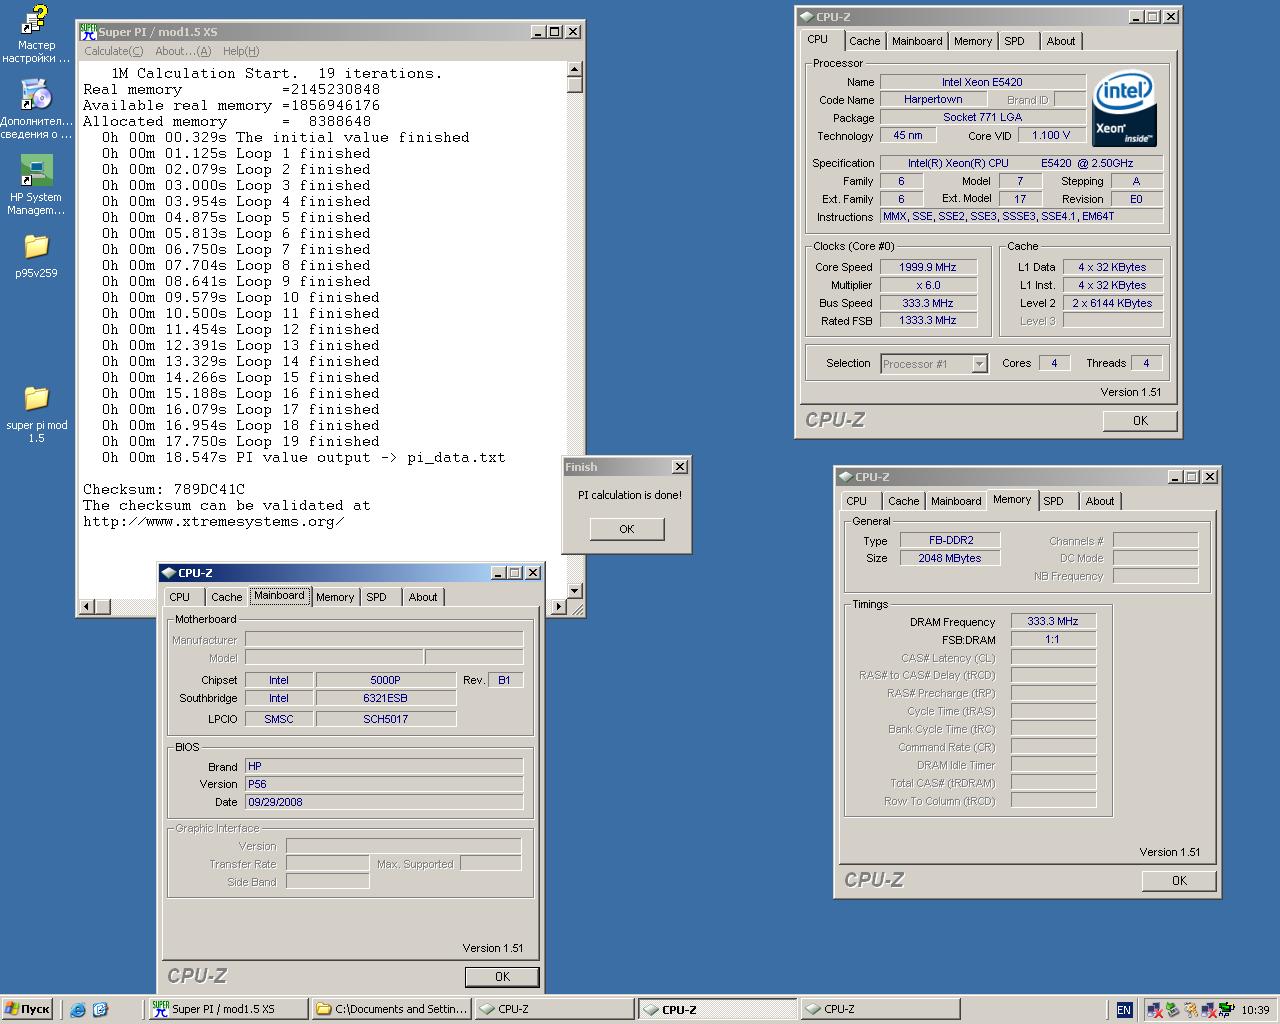This screenshot has width=1280, height=1024.
Task: Select the p95v259 folder icon
Action: pos(36,256)
